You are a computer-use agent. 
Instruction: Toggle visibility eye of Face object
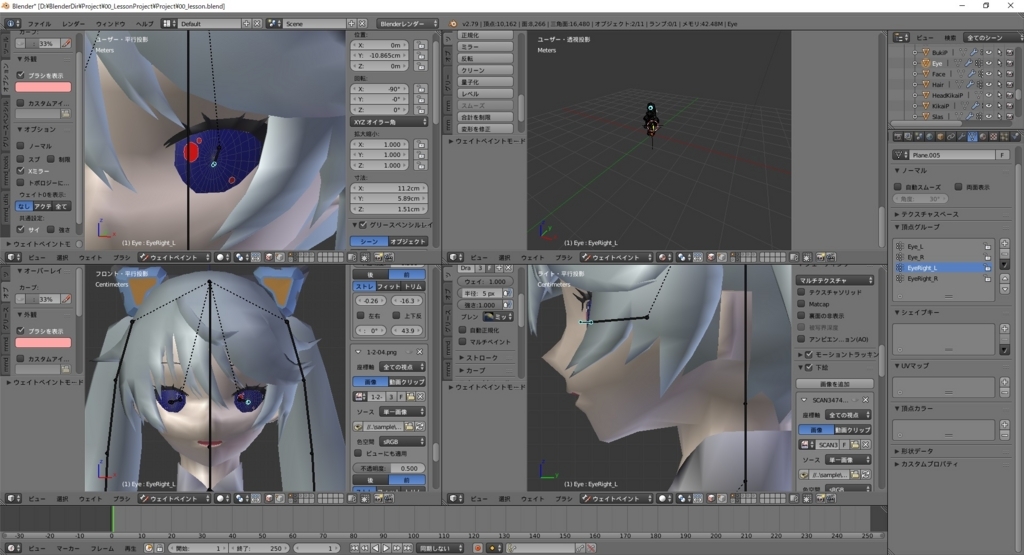989,74
